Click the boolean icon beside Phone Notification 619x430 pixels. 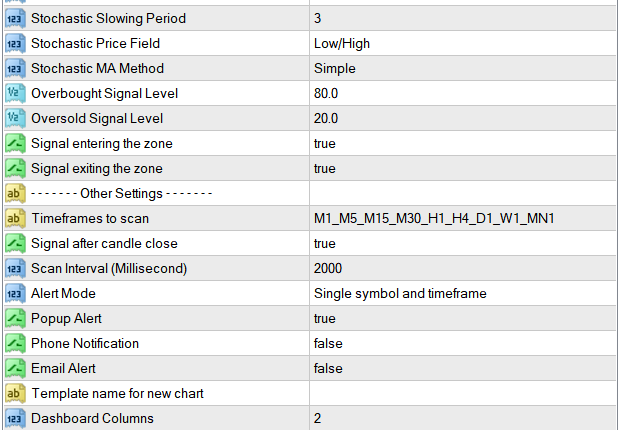15,344
